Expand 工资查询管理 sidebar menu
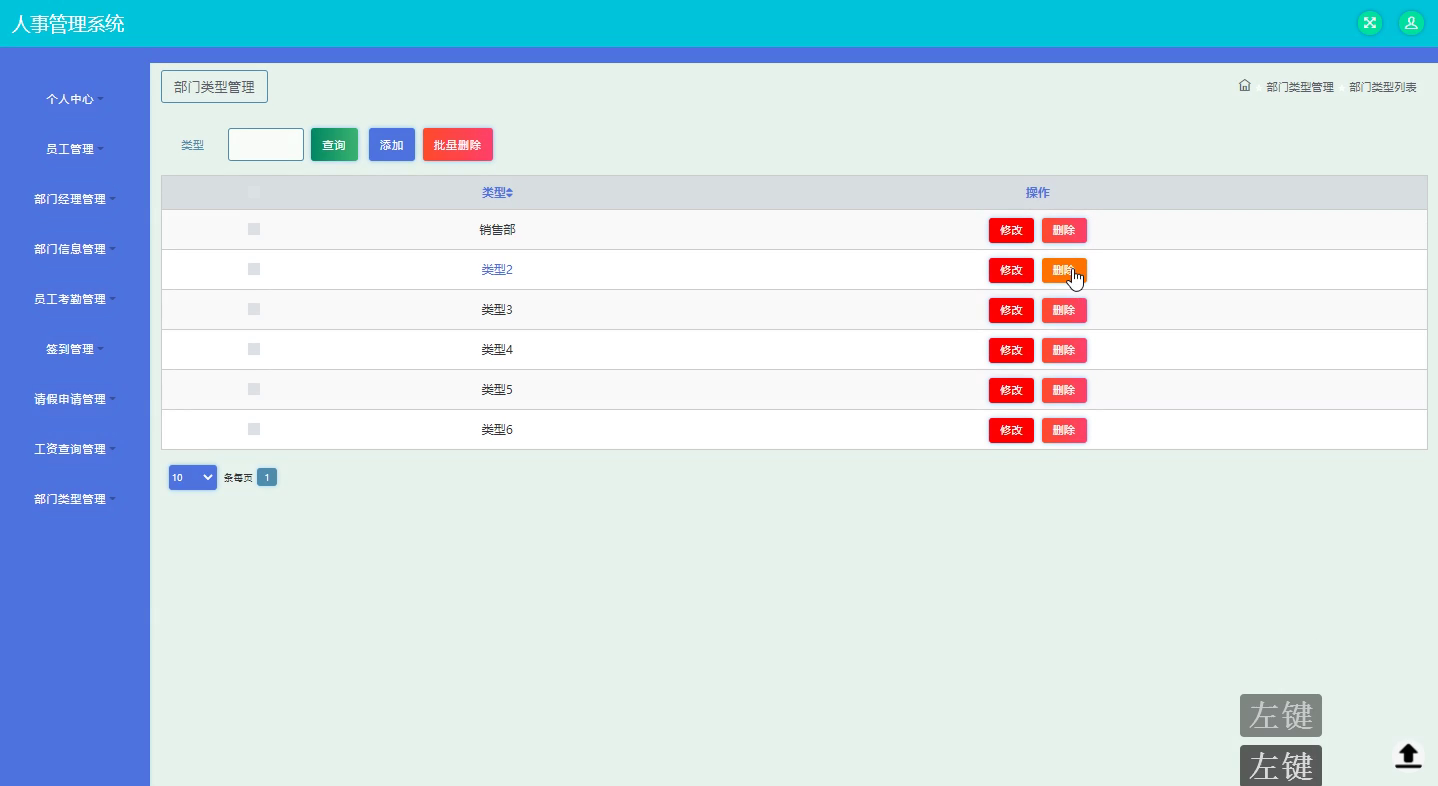The width and height of the screenshot is (1438, 786). [75, 449]
